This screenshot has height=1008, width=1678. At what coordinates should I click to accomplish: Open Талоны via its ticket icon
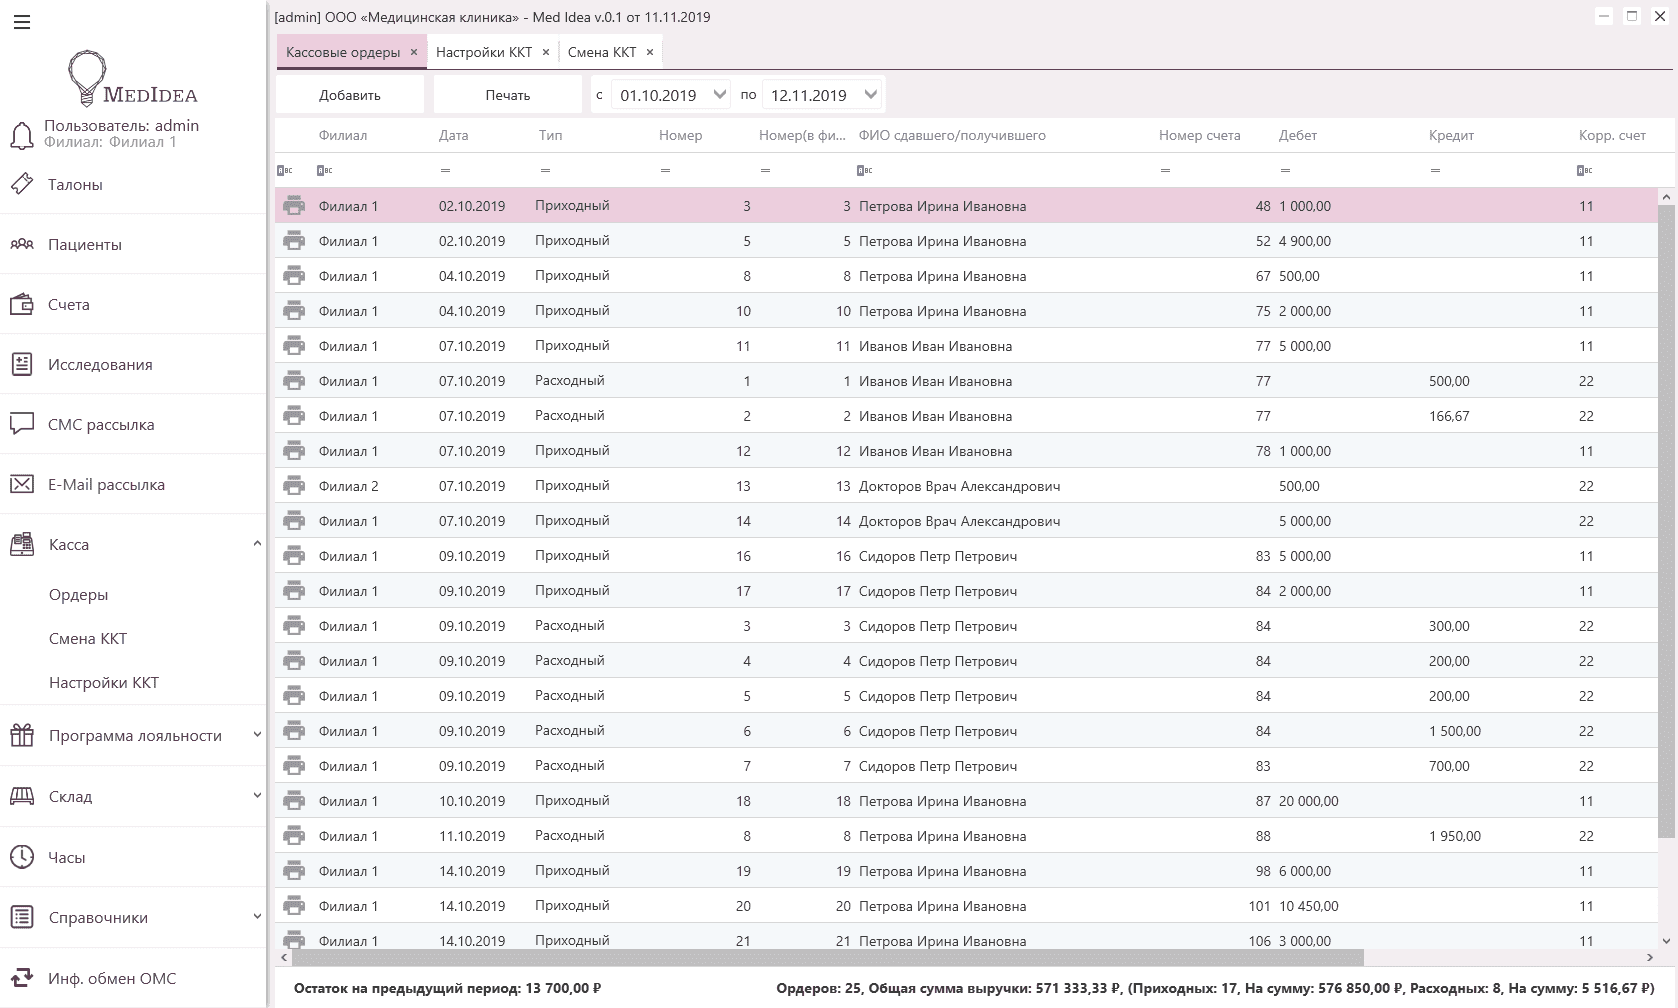(22, 184)
